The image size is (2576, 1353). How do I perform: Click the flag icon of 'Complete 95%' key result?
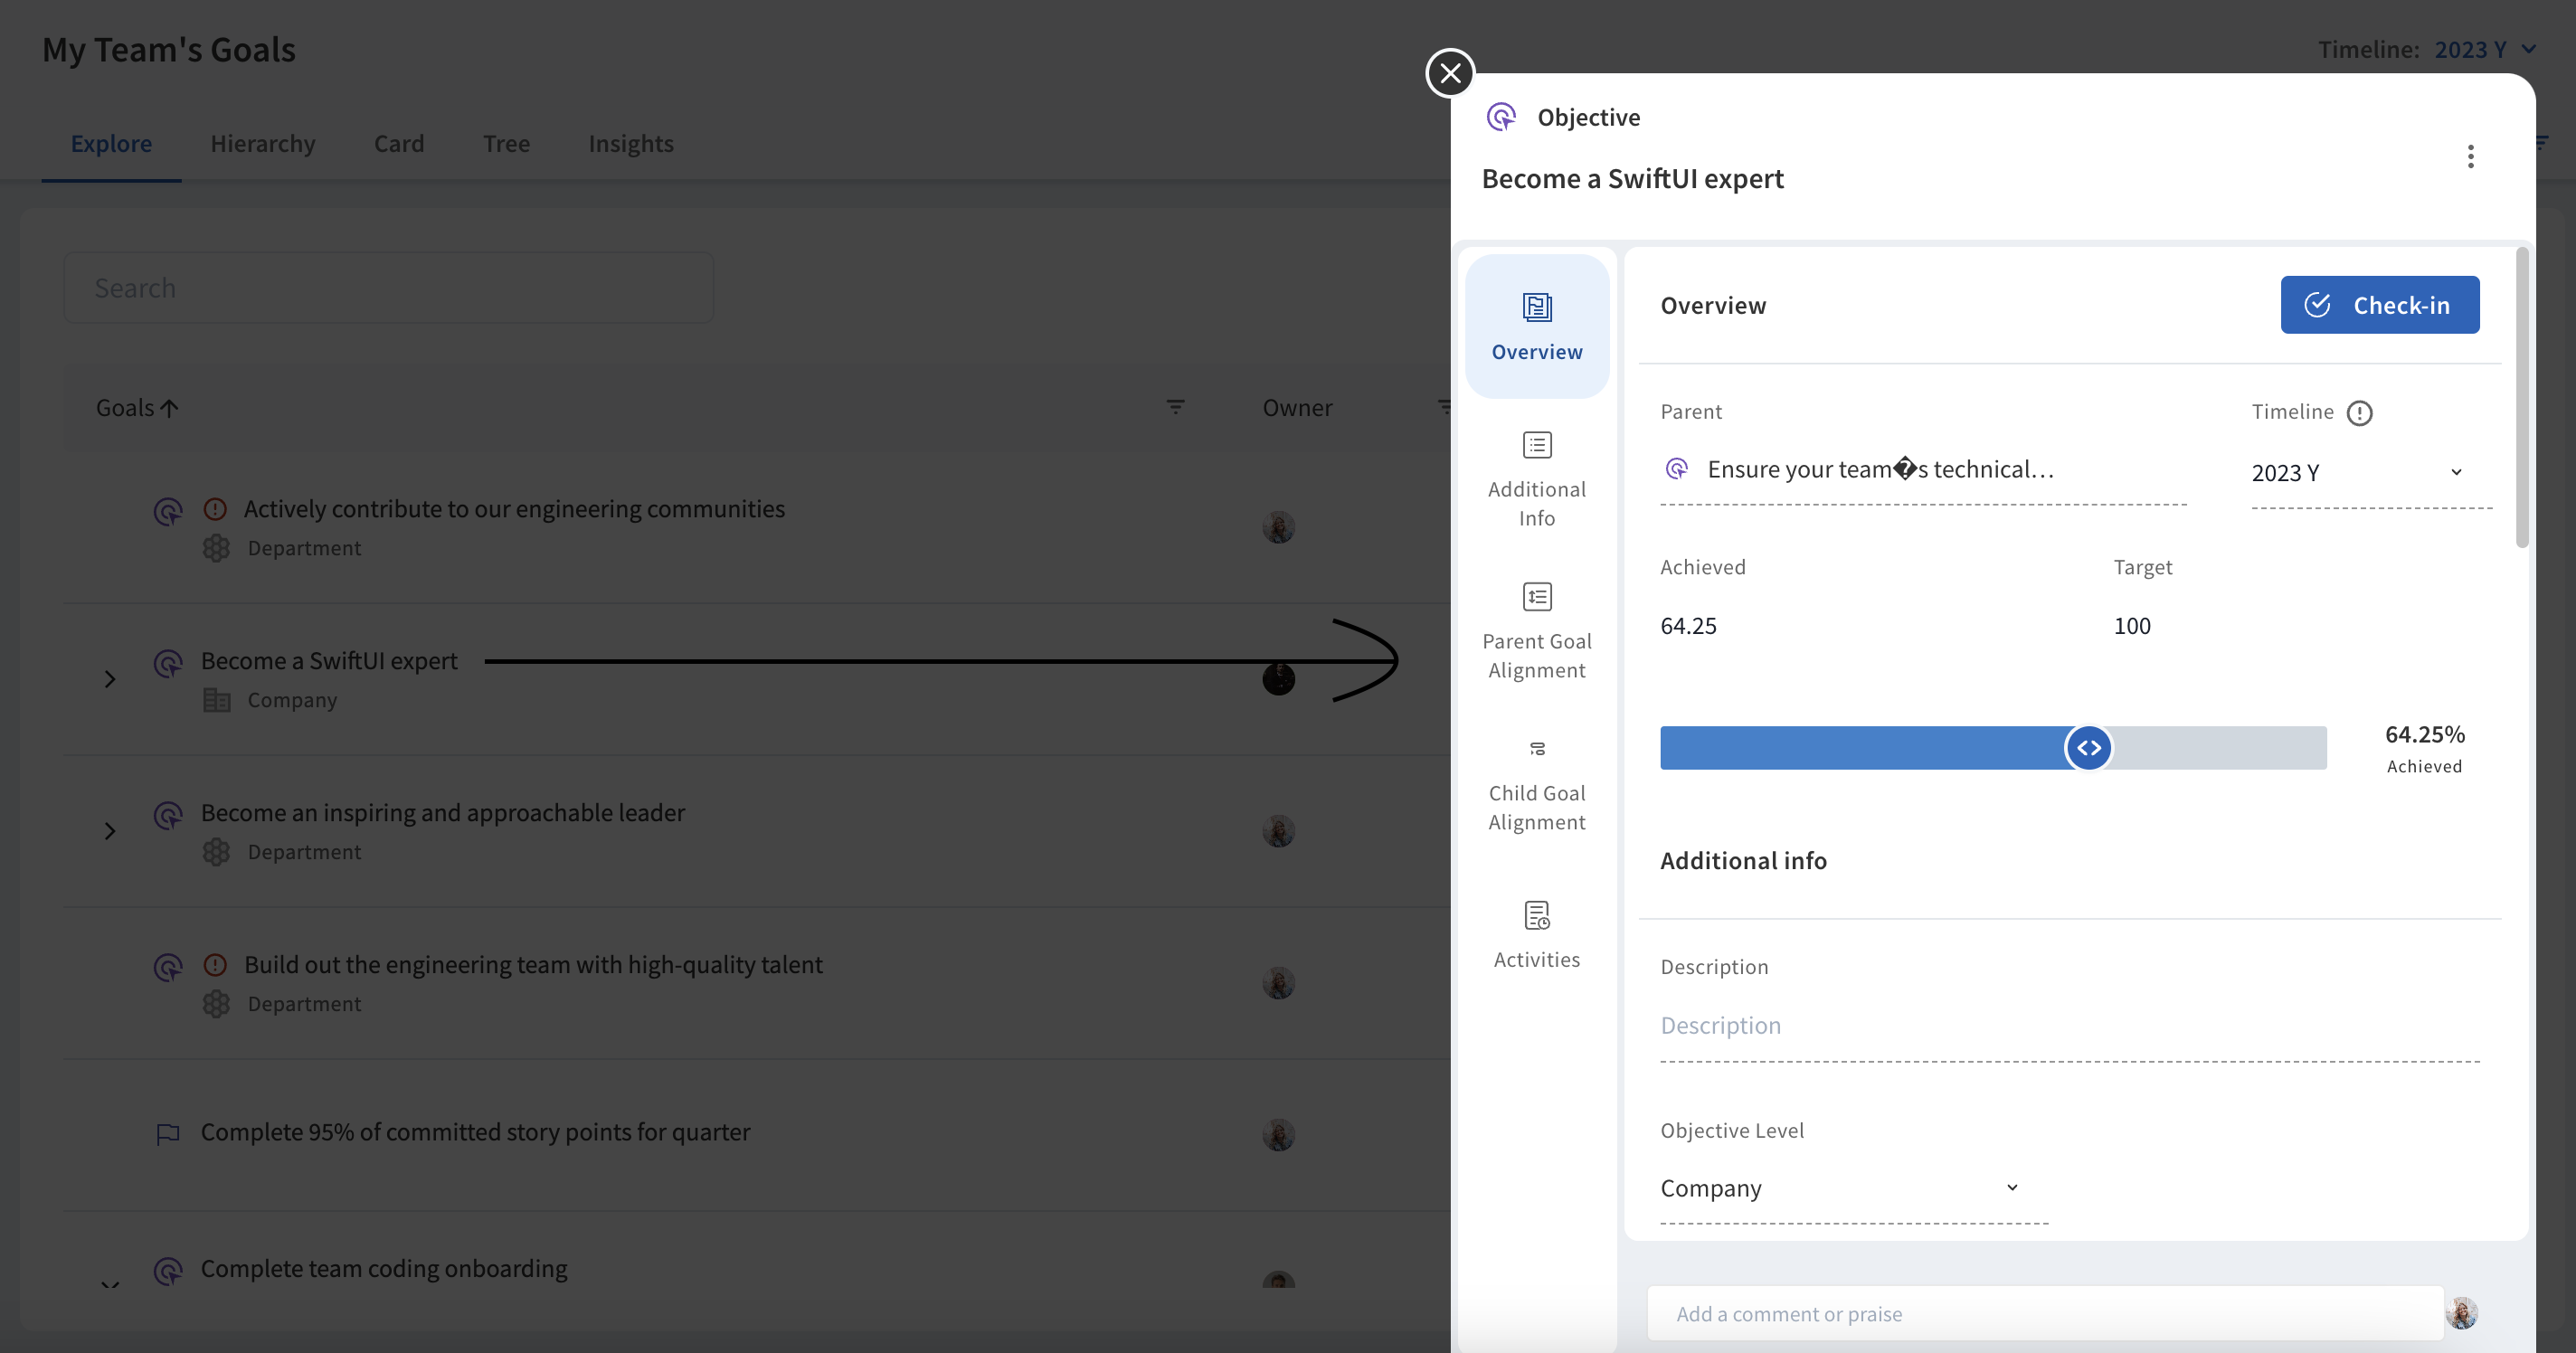click(168, 1134)
